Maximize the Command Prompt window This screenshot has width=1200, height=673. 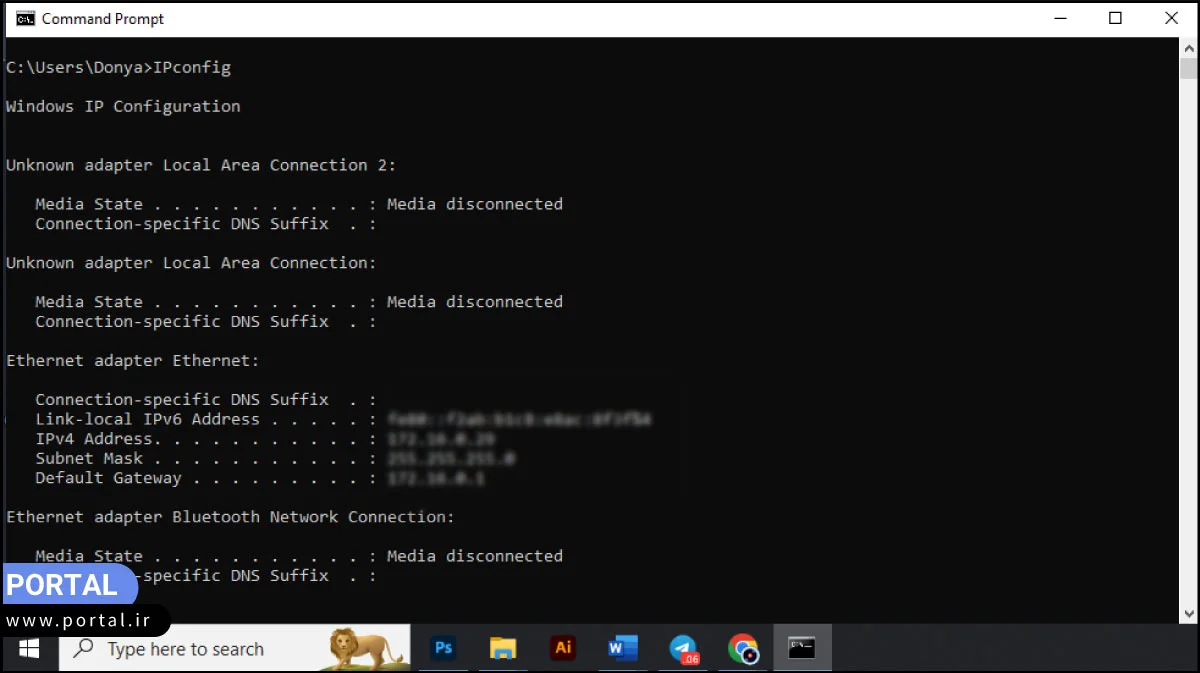coord(1115,18)
